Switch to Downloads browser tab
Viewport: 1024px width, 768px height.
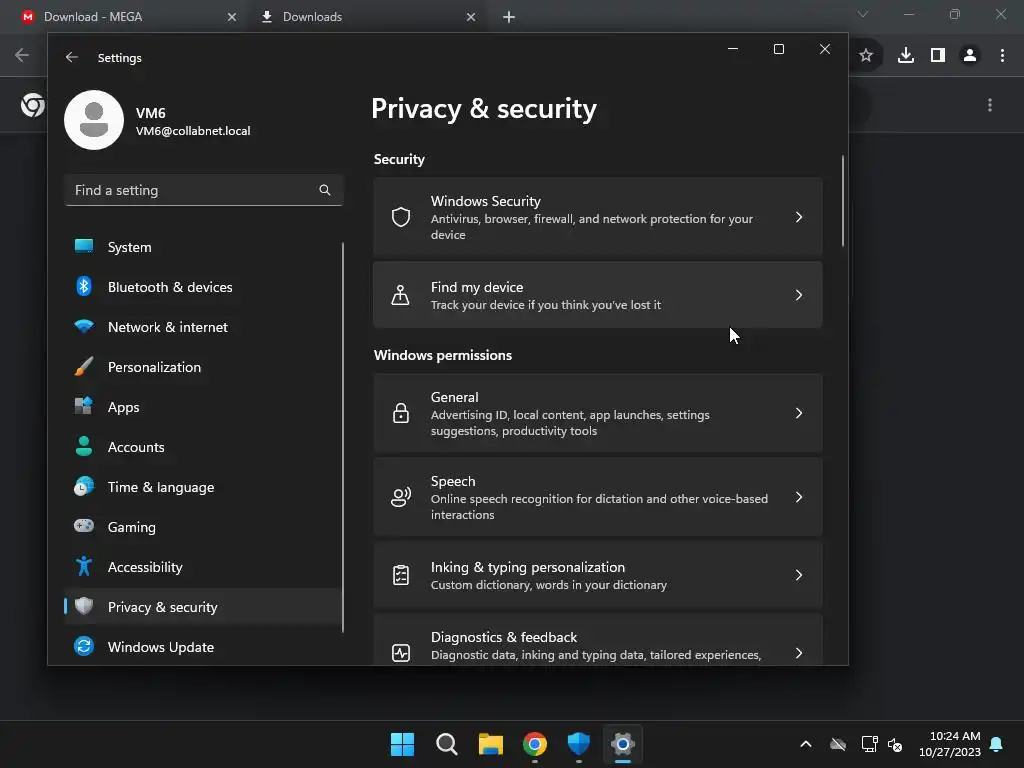(369, 17)
